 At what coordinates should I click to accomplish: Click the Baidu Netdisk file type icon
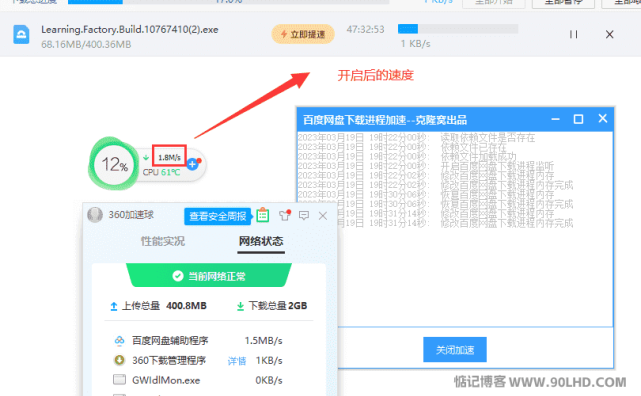coord(21,34)
